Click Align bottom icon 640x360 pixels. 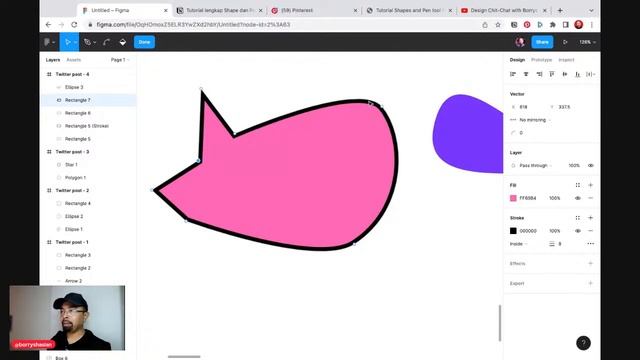point(578,74)
